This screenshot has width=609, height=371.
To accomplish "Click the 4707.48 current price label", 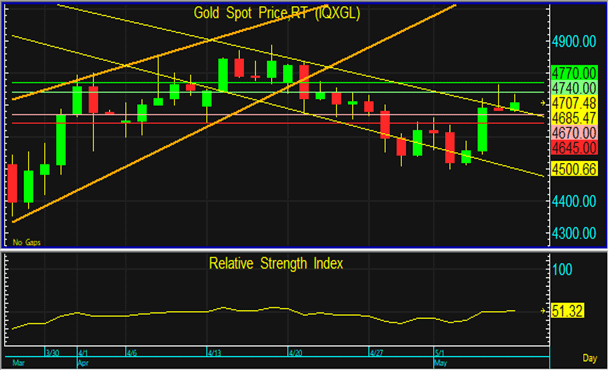I will coord(574,103).
